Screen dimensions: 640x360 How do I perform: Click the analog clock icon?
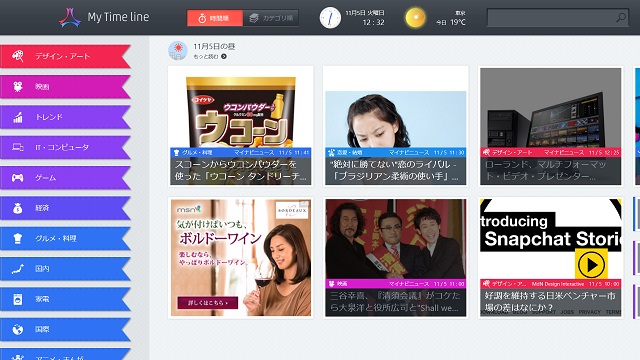point(330,18)
